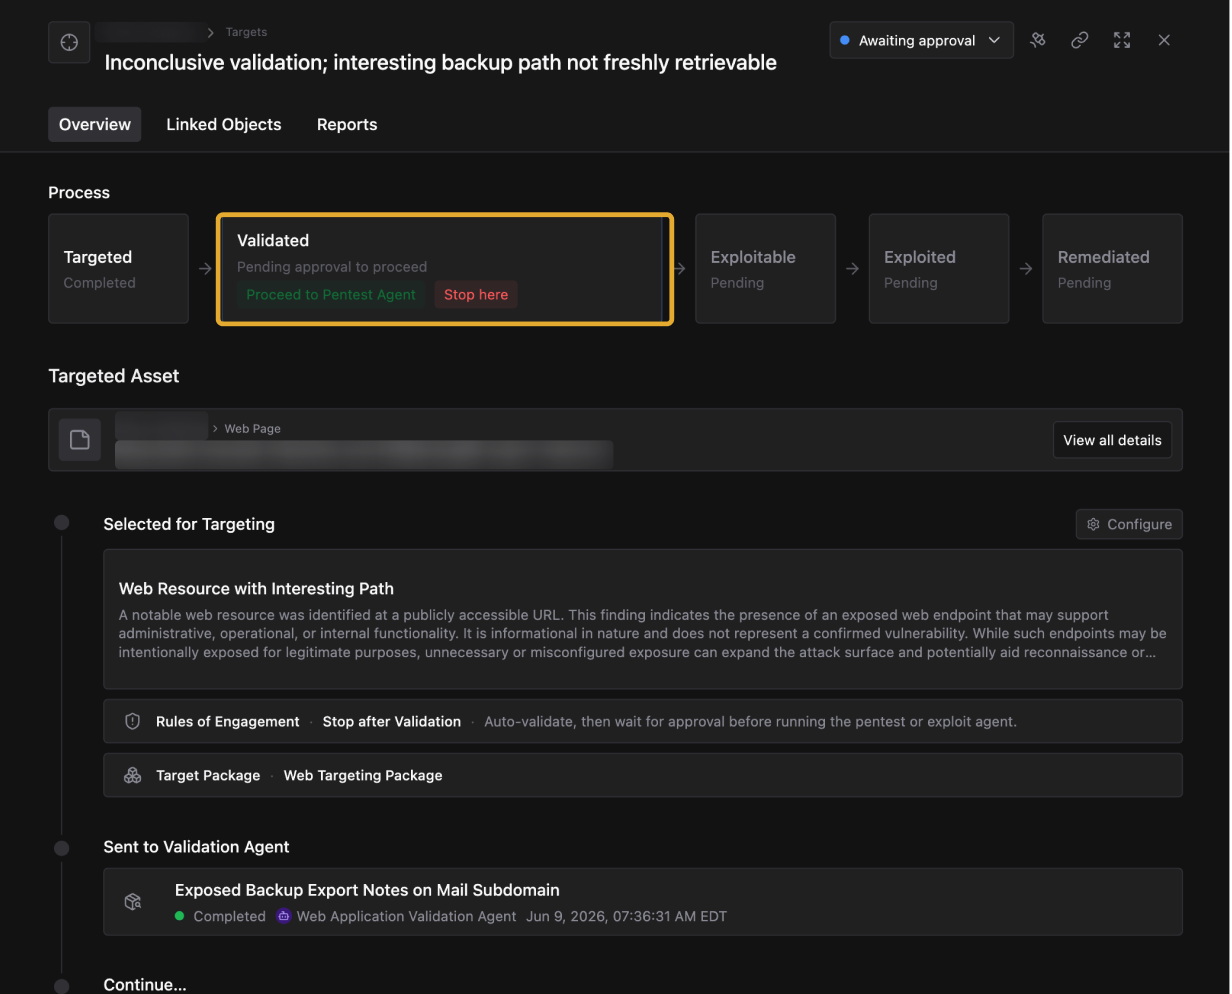The width and height of the screenshot is (1232, 994).
Task: Click the Stop here button
Action: [476, 294]
